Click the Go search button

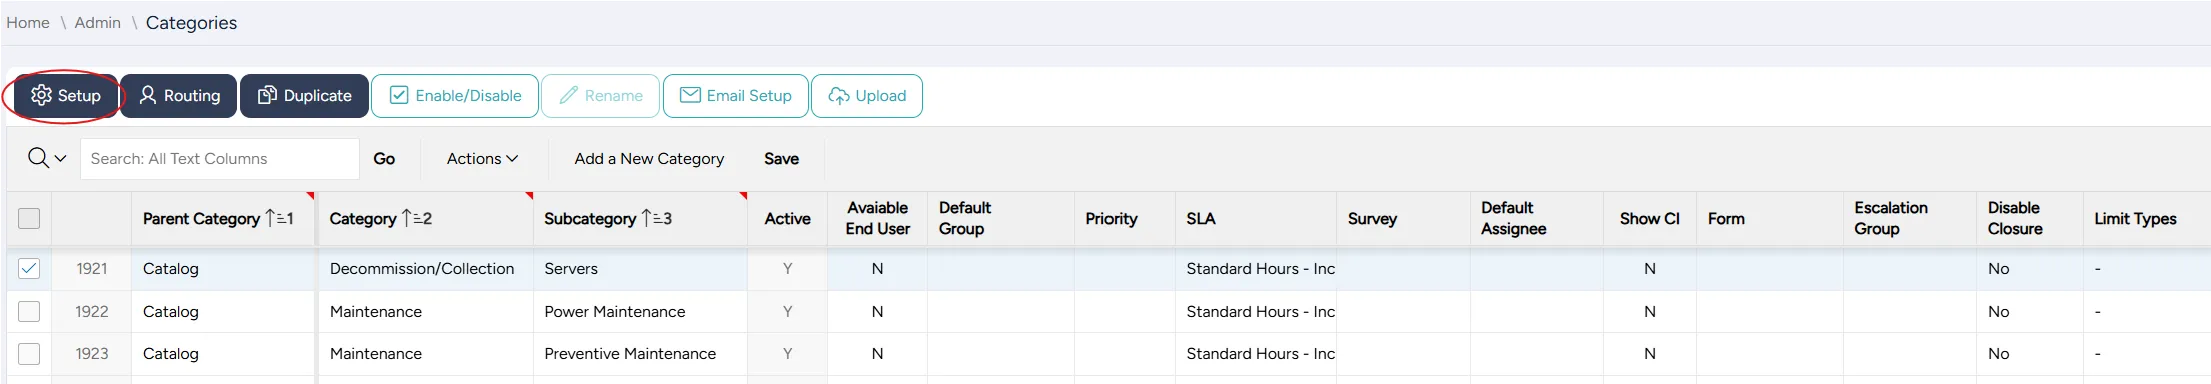[x=384, y=159]
